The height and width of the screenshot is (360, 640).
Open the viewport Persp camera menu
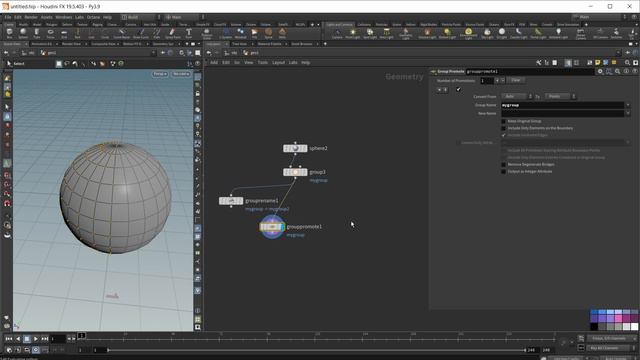[160, 74]
